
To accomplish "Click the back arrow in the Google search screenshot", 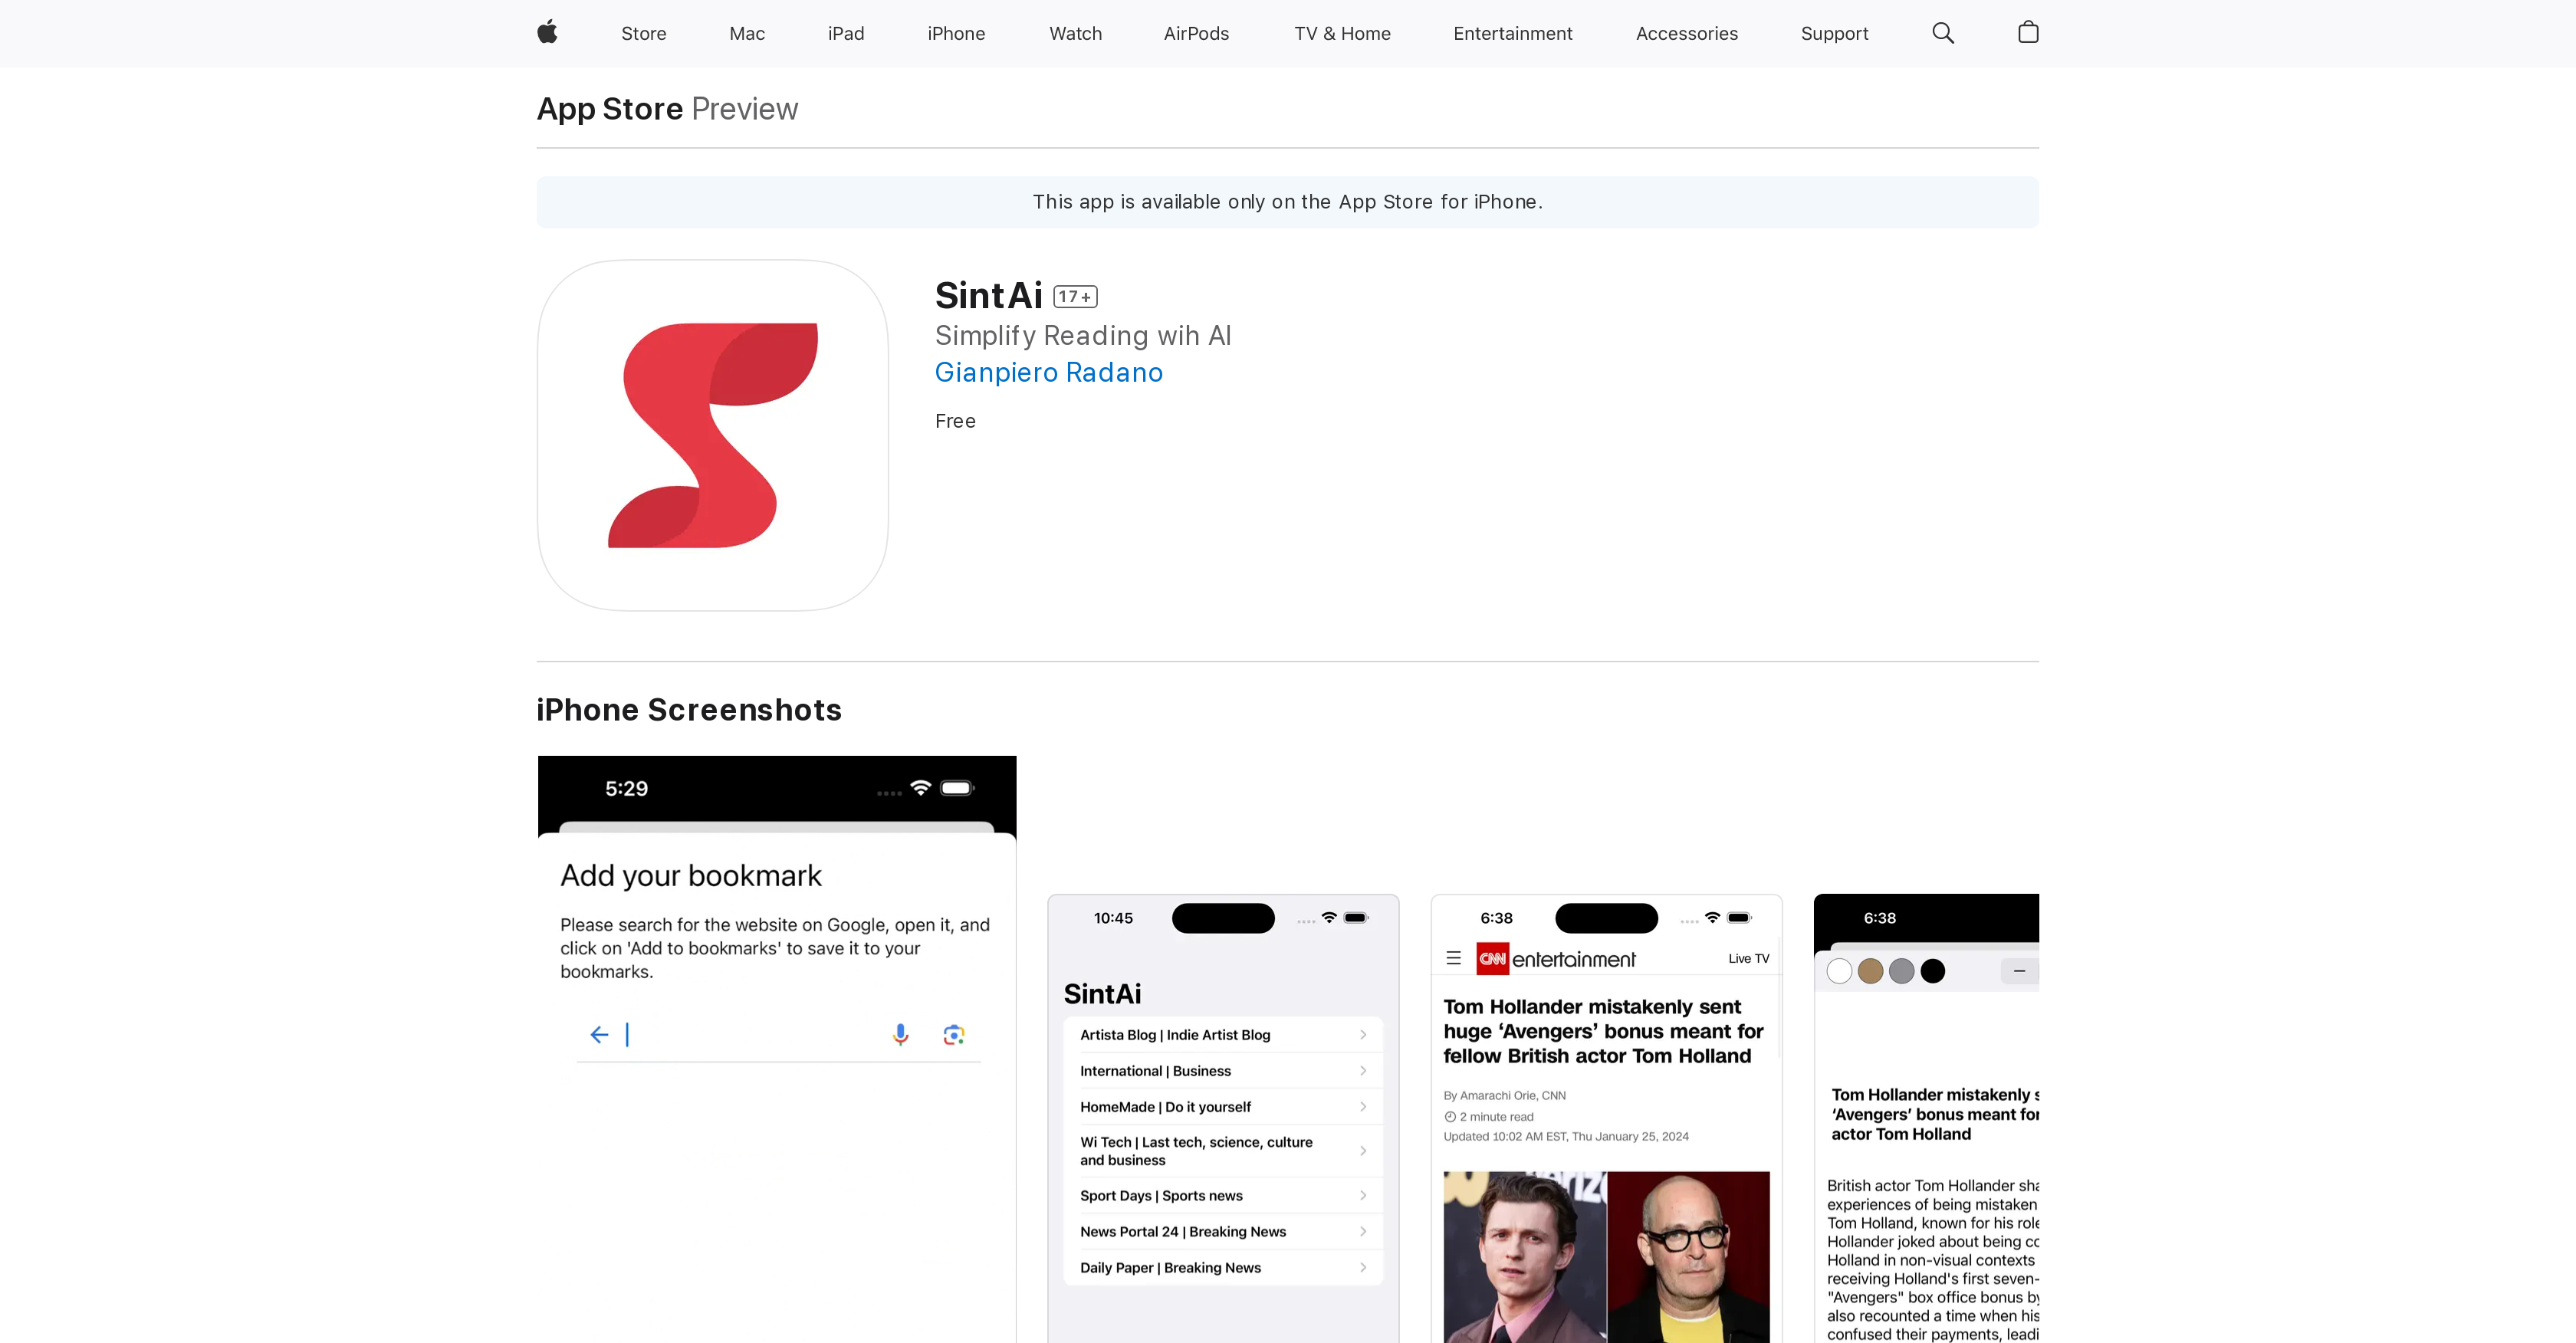I will pyautogui.click(x=598, y=1034).
